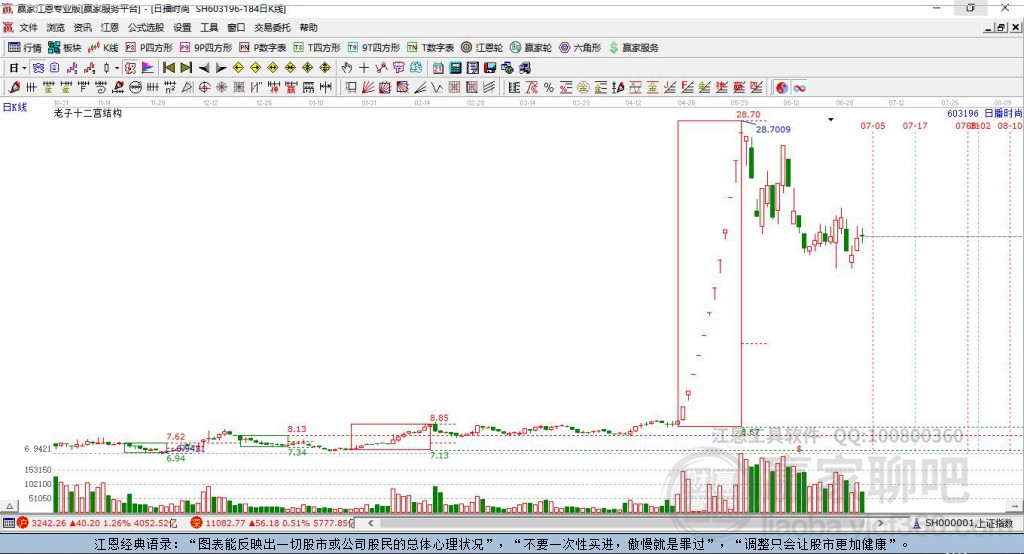Image resolution: width=1024 pixels, height=554 pixels.
Task: Open the 工具 menu
Action: pyautogui.click(x=209, y=27)
